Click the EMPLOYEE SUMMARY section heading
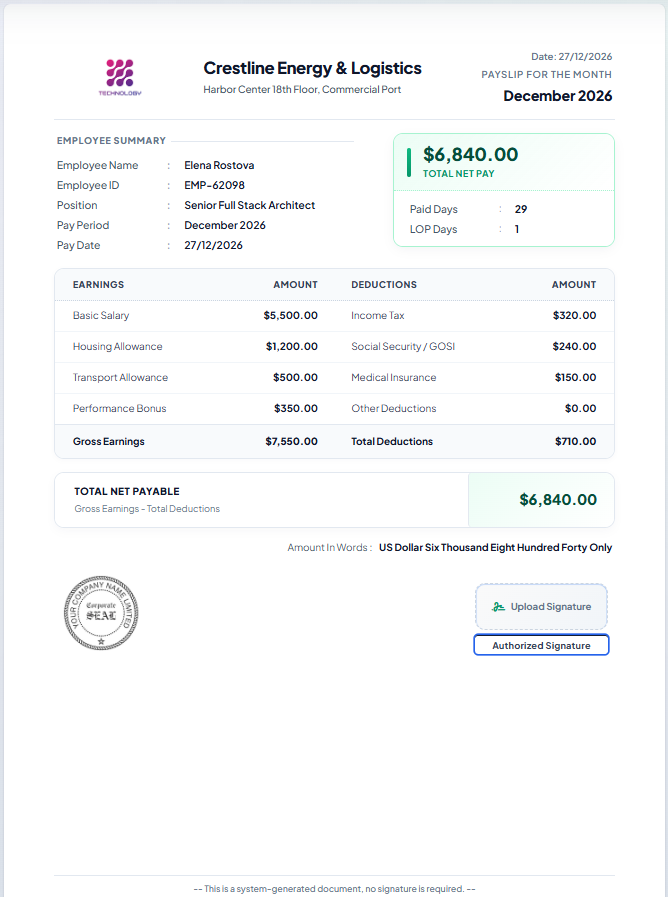 (112, 141)
